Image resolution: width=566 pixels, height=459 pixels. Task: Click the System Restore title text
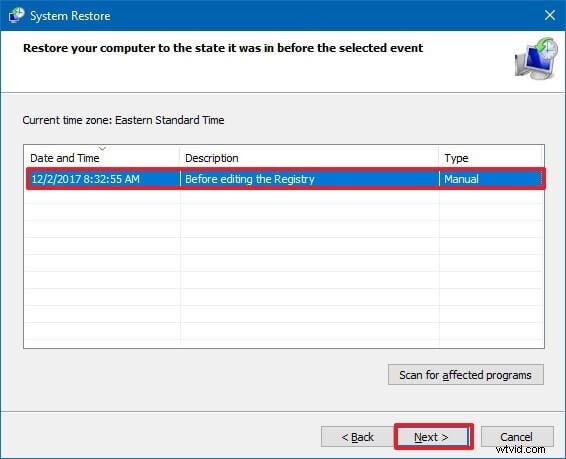[x=70, y=16]
